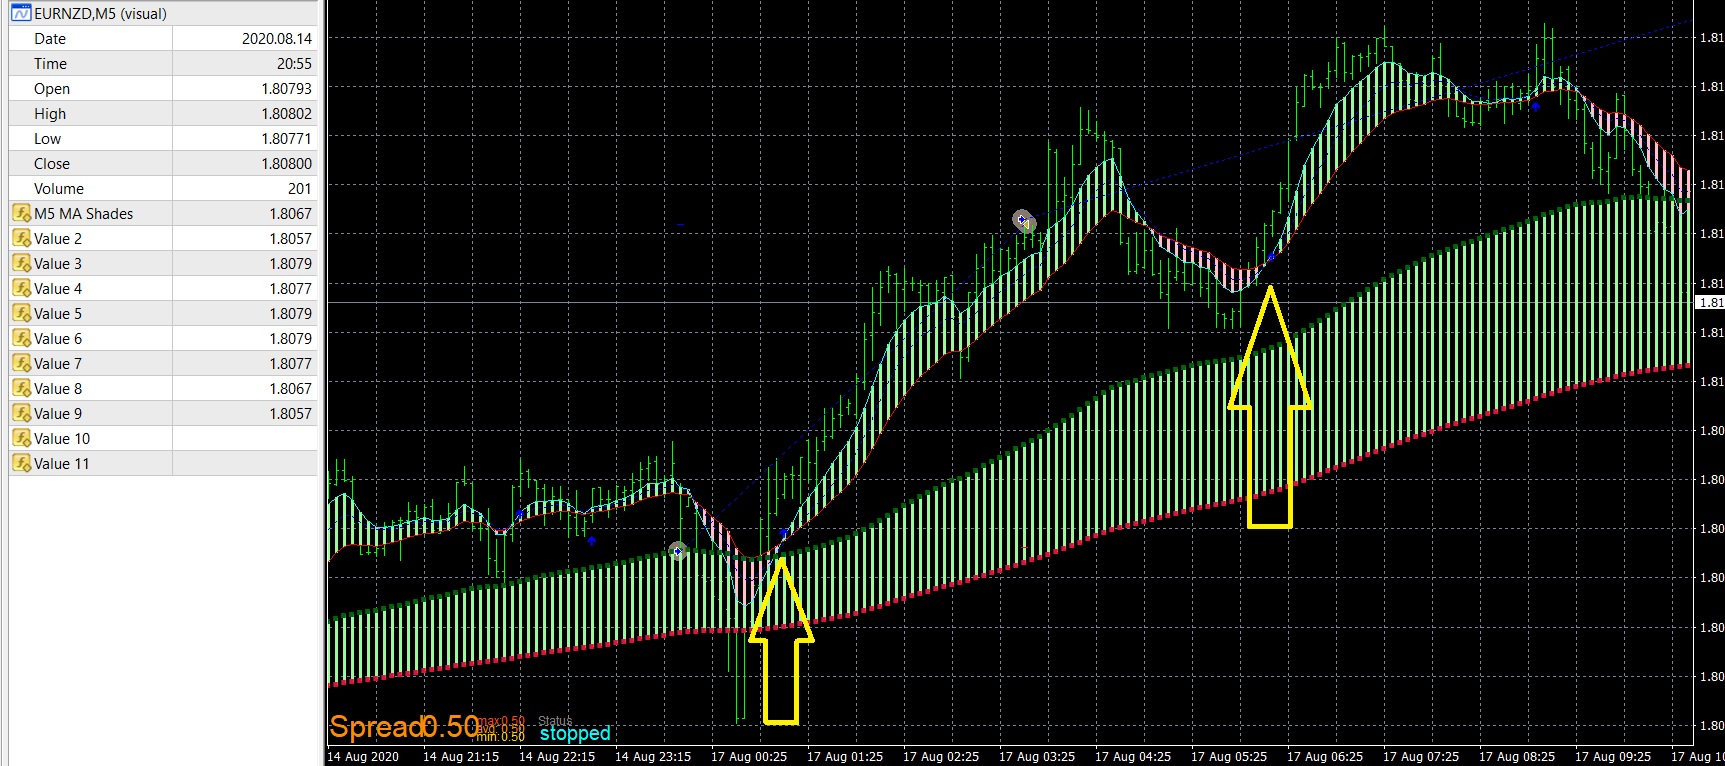
Task: Select the circled trade marker near 14 Aug 23:15
Action: [678, 551]
